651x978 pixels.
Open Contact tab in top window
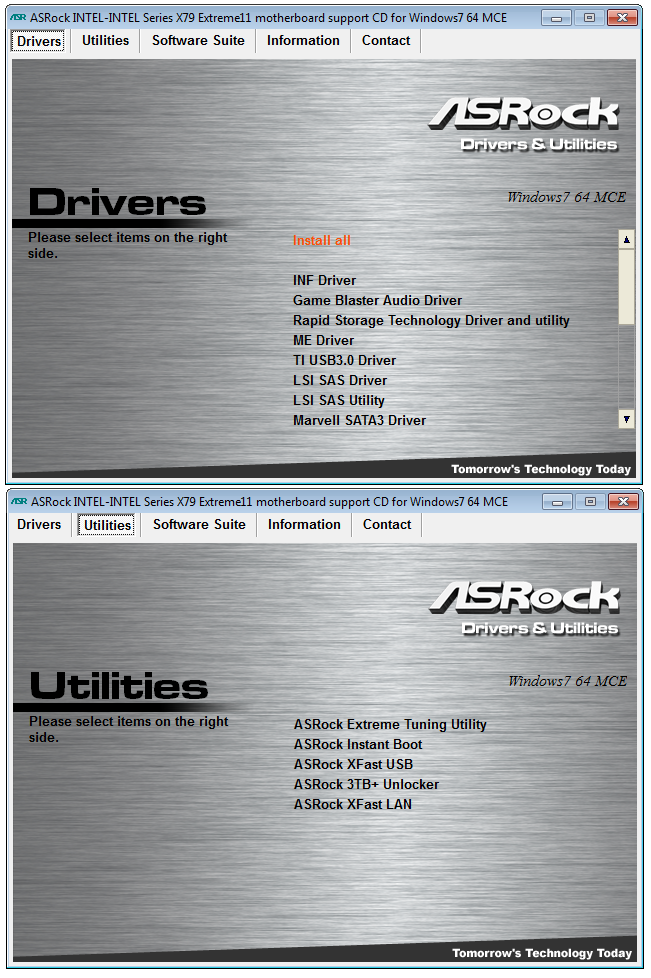(x=386, y=41)
